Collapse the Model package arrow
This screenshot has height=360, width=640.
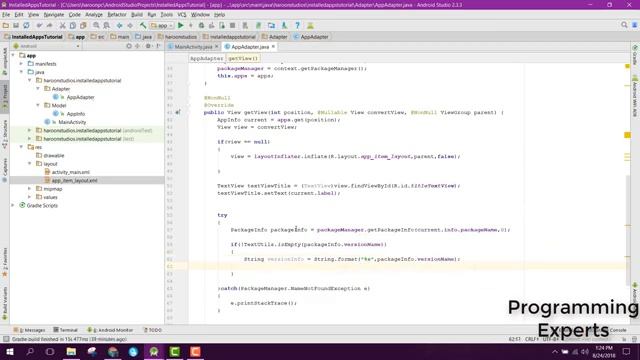click(x=38, y=105)
